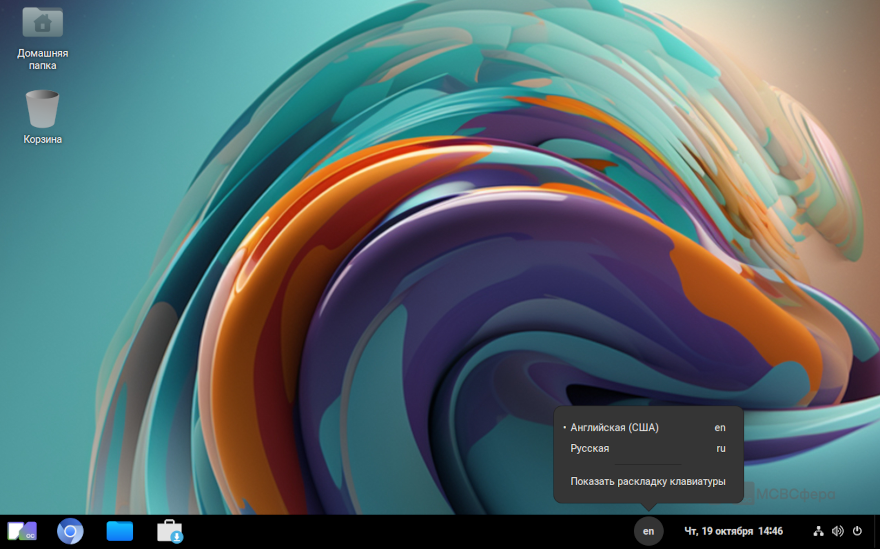Open calendar via Чт, 19 октября date
The image size is (880, 549).
coord(717,531)
